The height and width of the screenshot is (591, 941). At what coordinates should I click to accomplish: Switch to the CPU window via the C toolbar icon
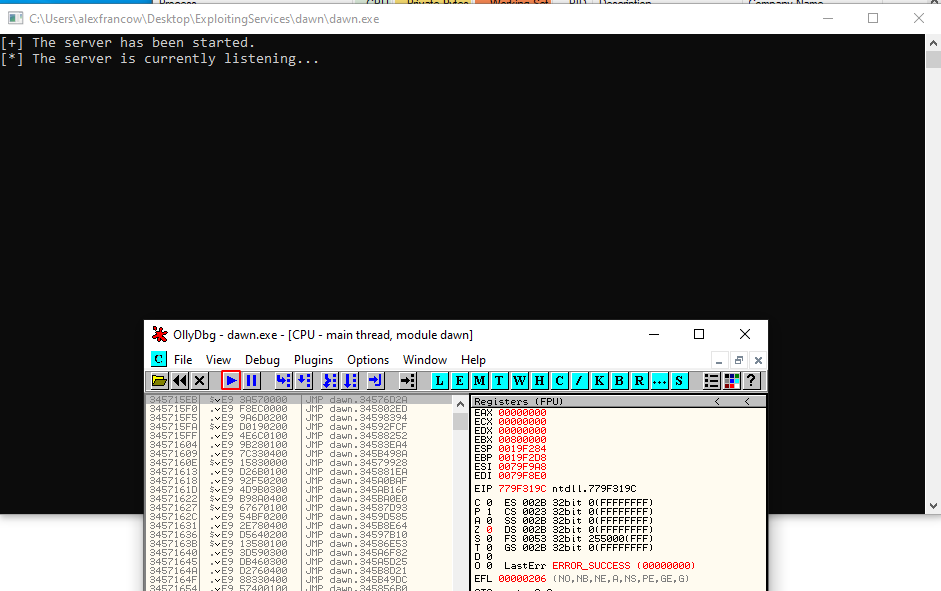(559, 380)
